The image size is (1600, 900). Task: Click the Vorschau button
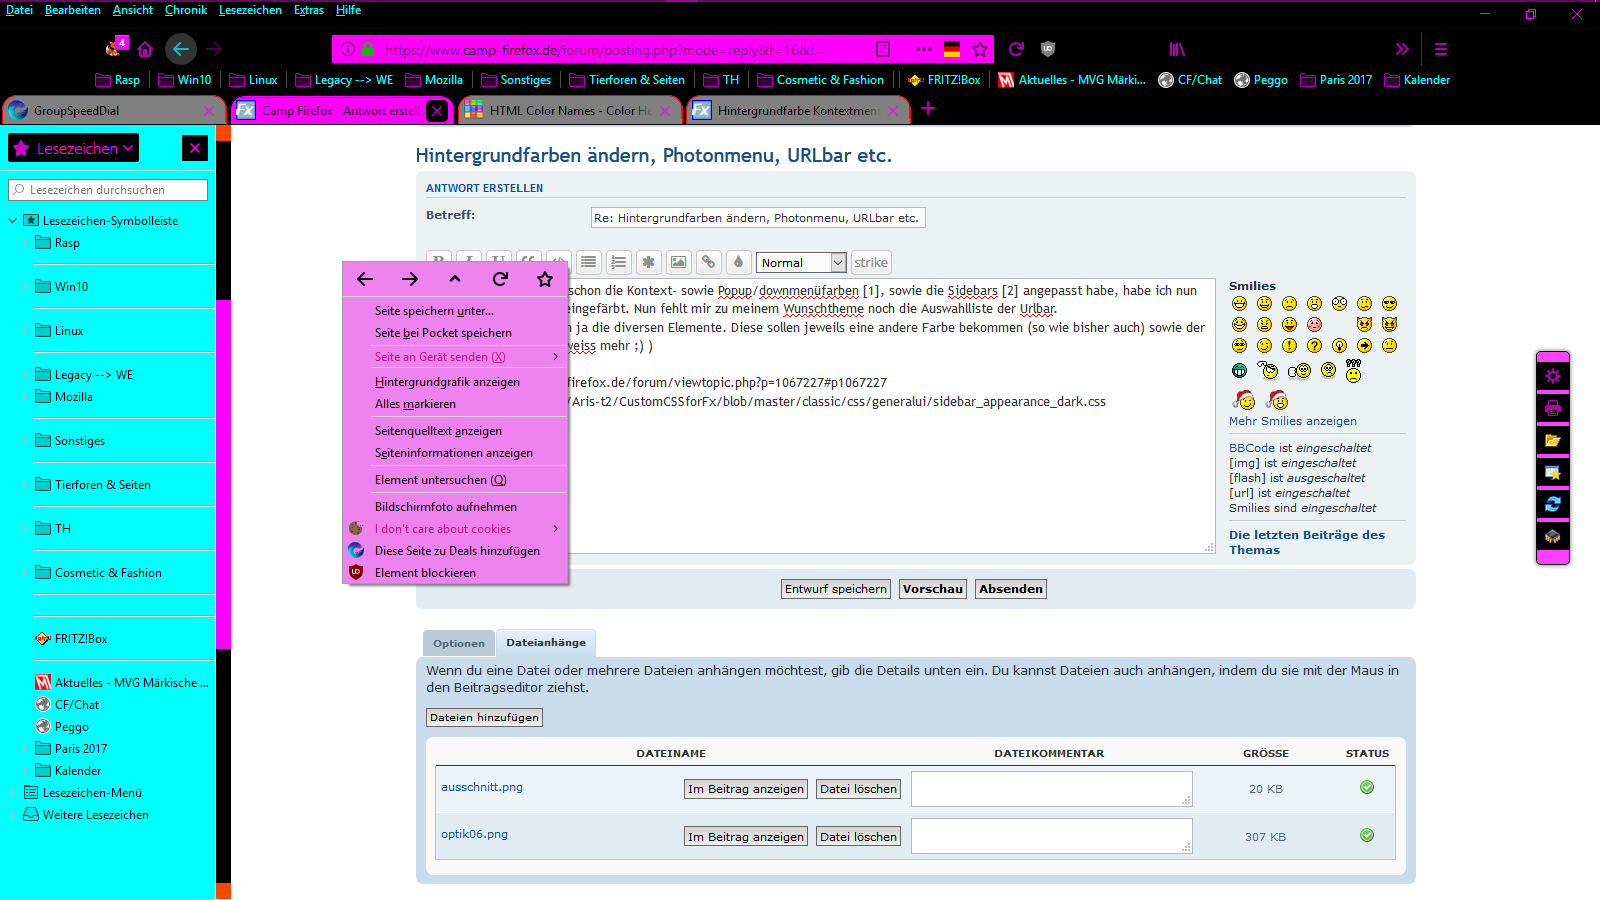tap(933, 589)
